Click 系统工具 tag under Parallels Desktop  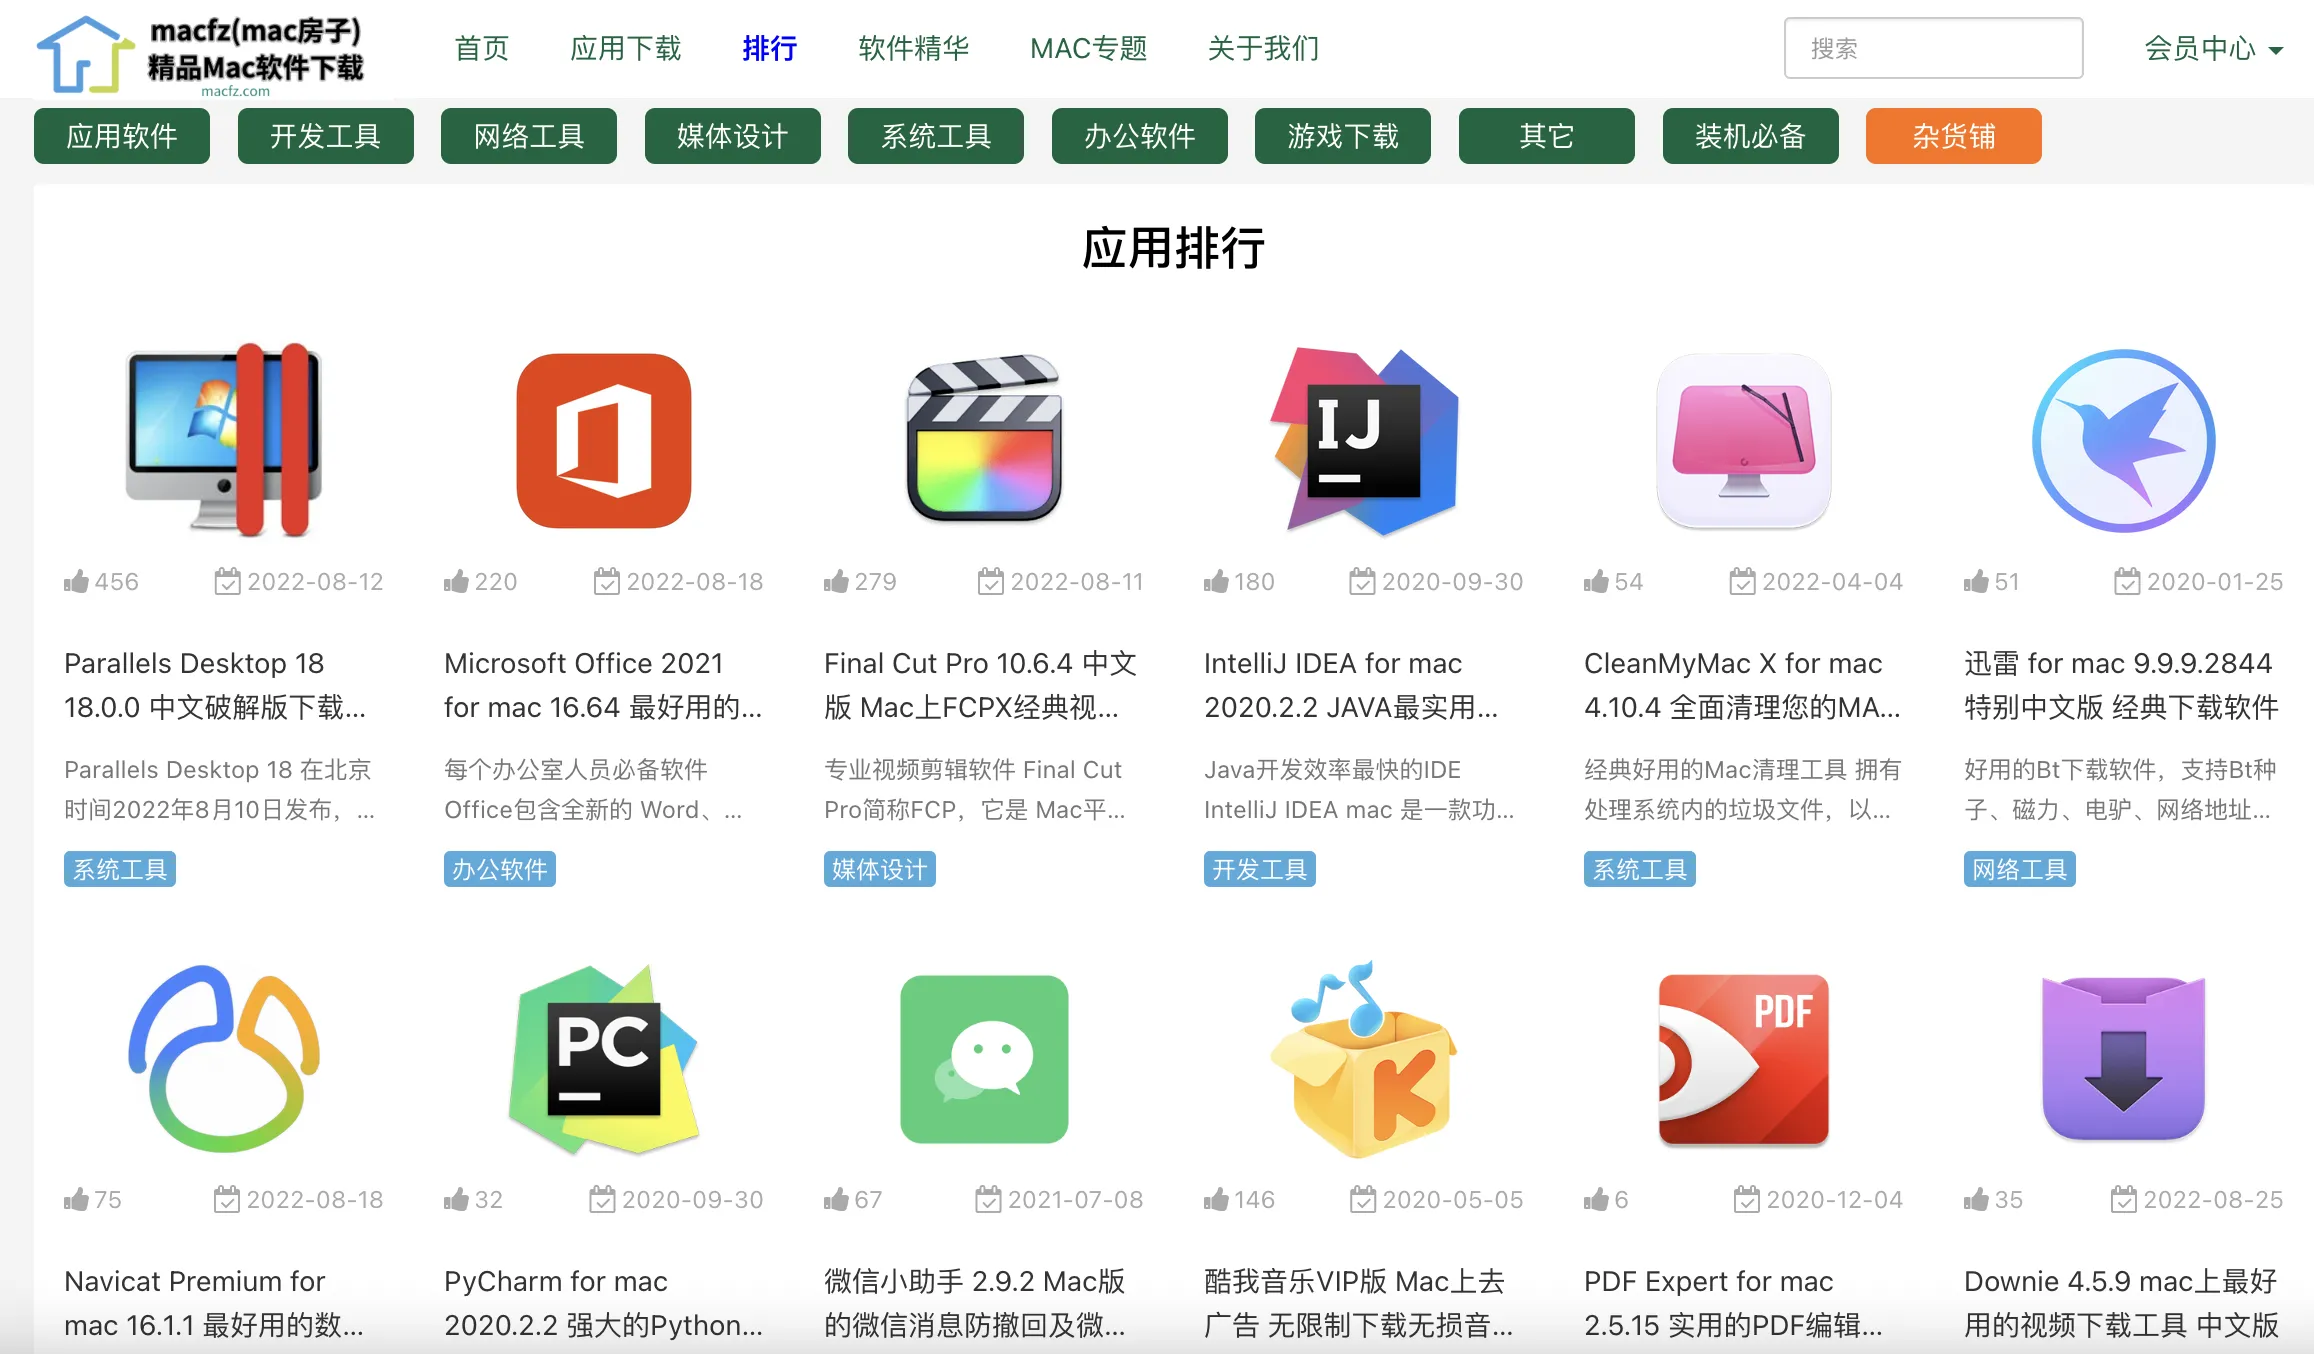[120, 869]
